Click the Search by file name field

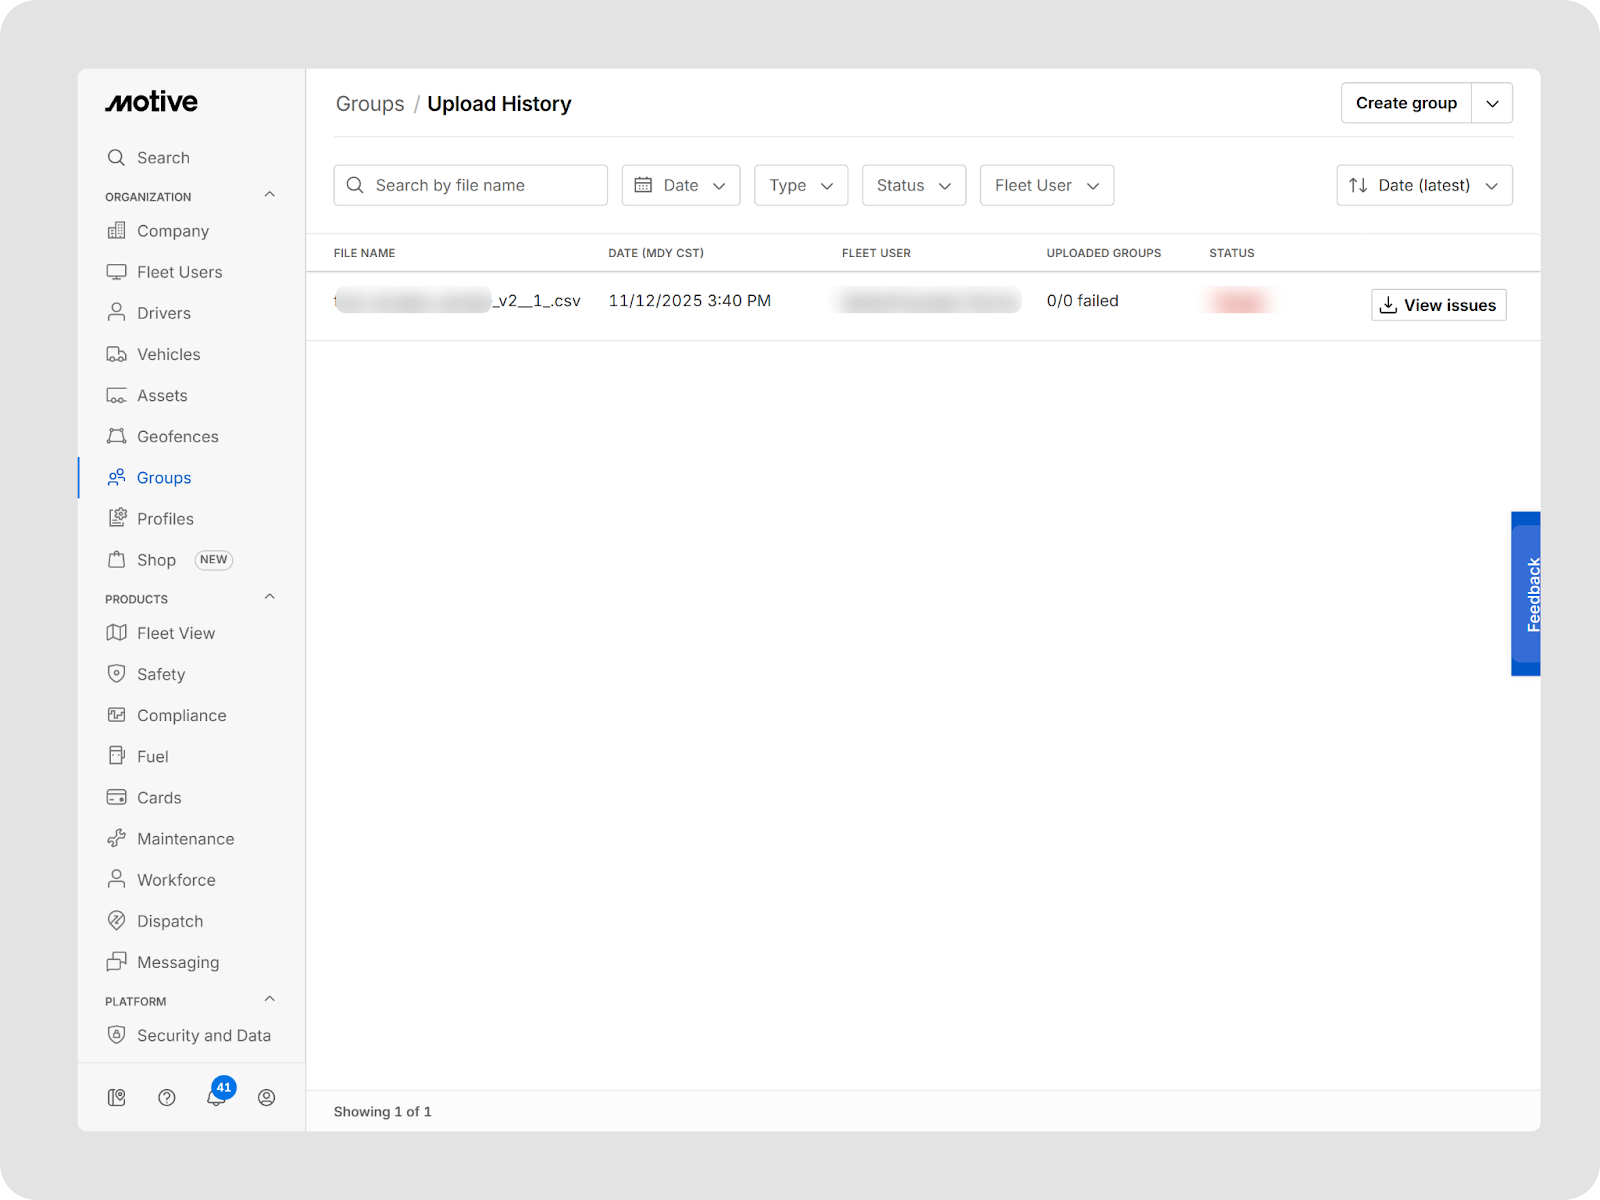click(471, 186)
